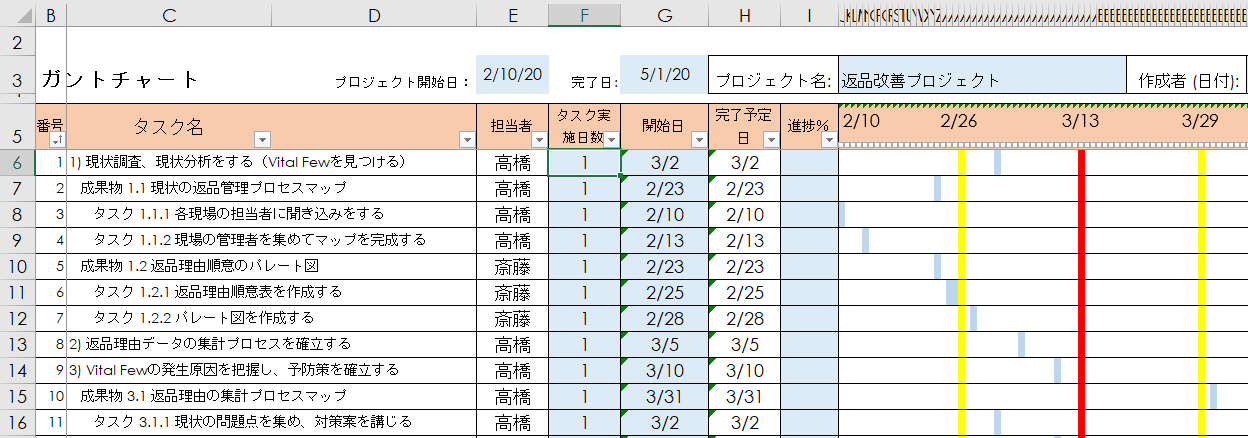Open the タスク実施日数 filter dropdown
This screenshot has width=1248, height=438.
(611, 140)
